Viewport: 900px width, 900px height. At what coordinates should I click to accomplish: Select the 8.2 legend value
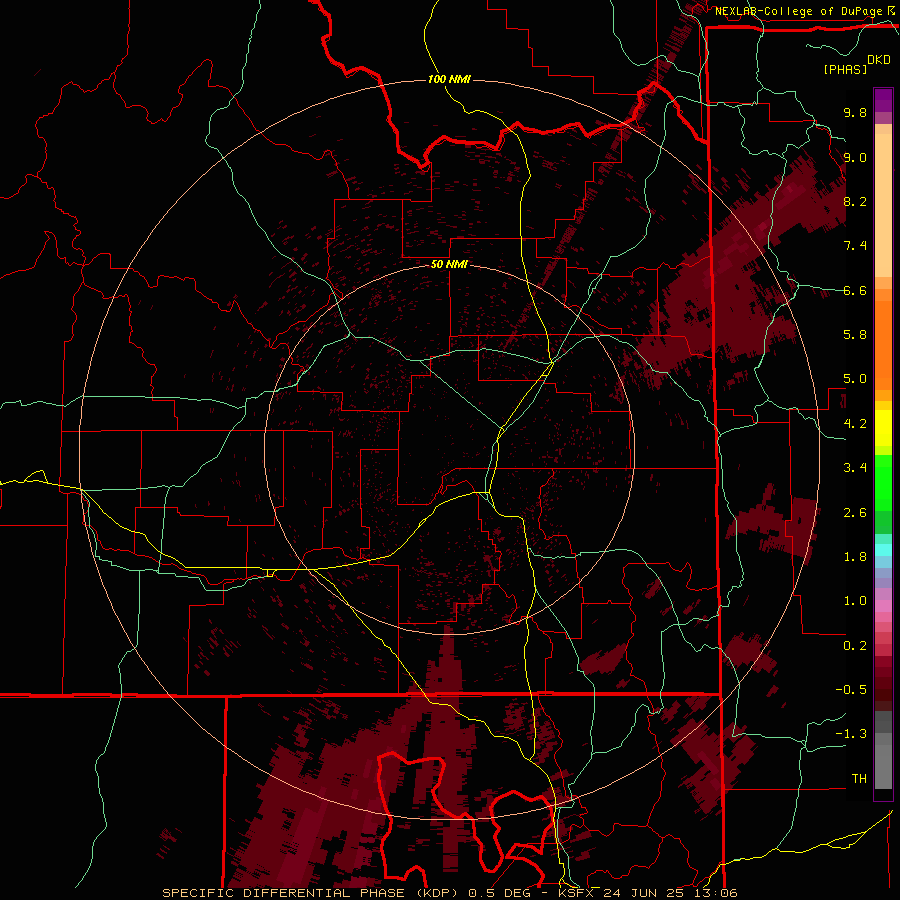click(x=855, y=201)
